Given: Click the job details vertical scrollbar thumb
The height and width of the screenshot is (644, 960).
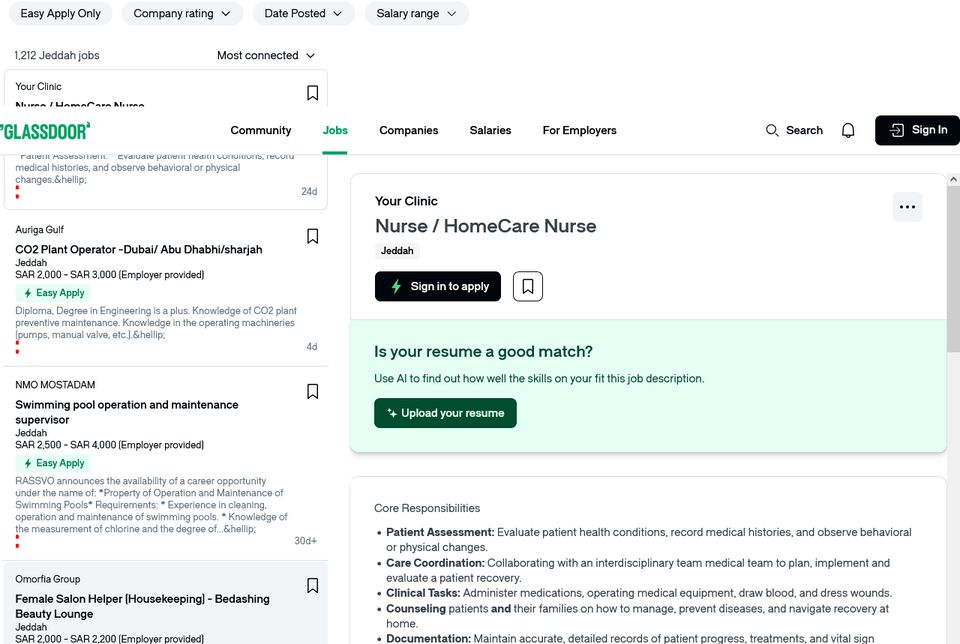Looking at the screenshot, I should (x=953, y=269).
